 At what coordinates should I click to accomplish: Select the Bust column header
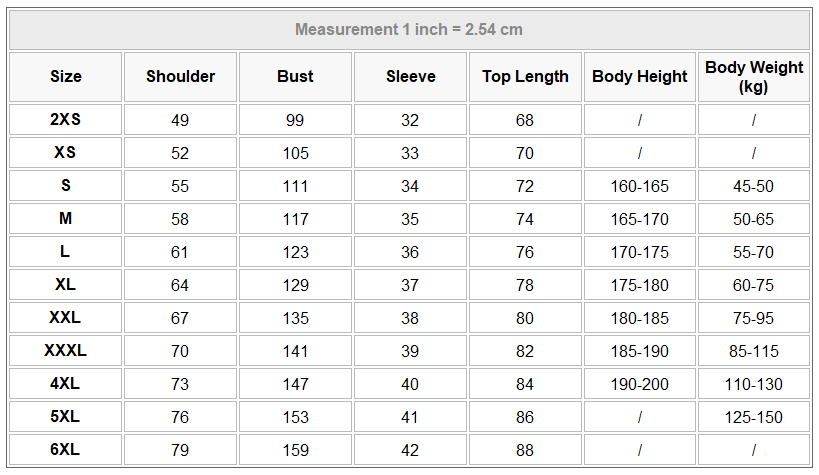click(x=295, y=77)
